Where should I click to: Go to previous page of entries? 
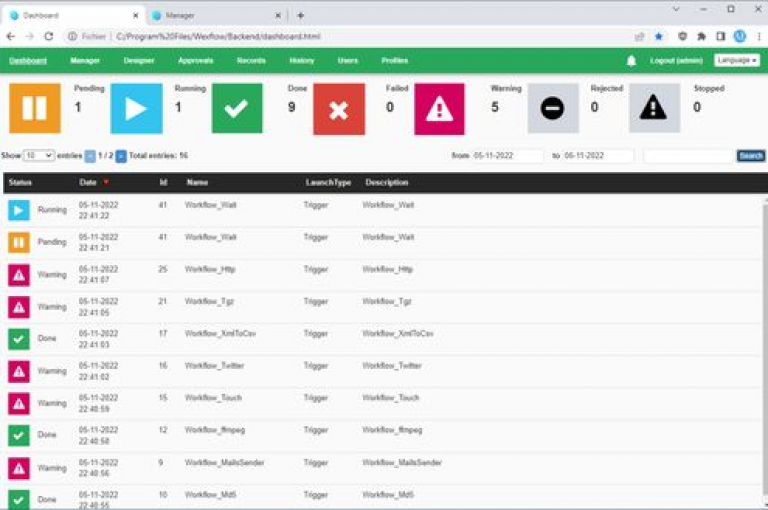coord(90,156)
